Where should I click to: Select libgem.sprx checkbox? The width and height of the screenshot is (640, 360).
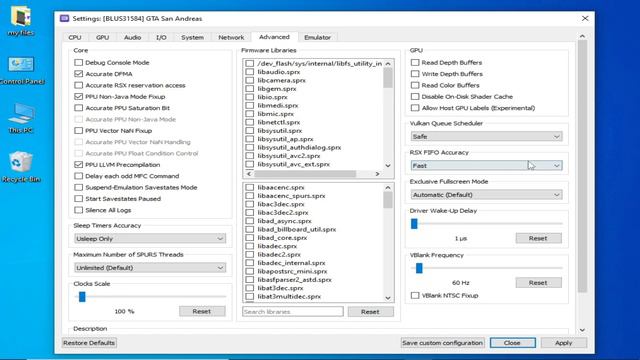(250, 89)
